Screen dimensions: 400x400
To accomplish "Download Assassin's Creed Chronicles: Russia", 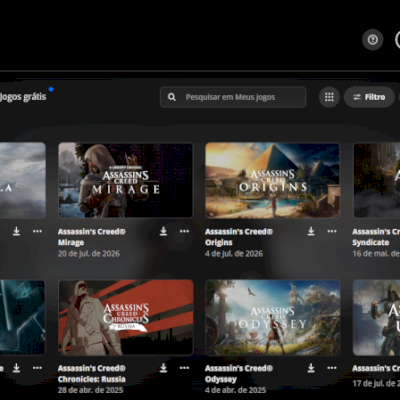I will 163,368.
